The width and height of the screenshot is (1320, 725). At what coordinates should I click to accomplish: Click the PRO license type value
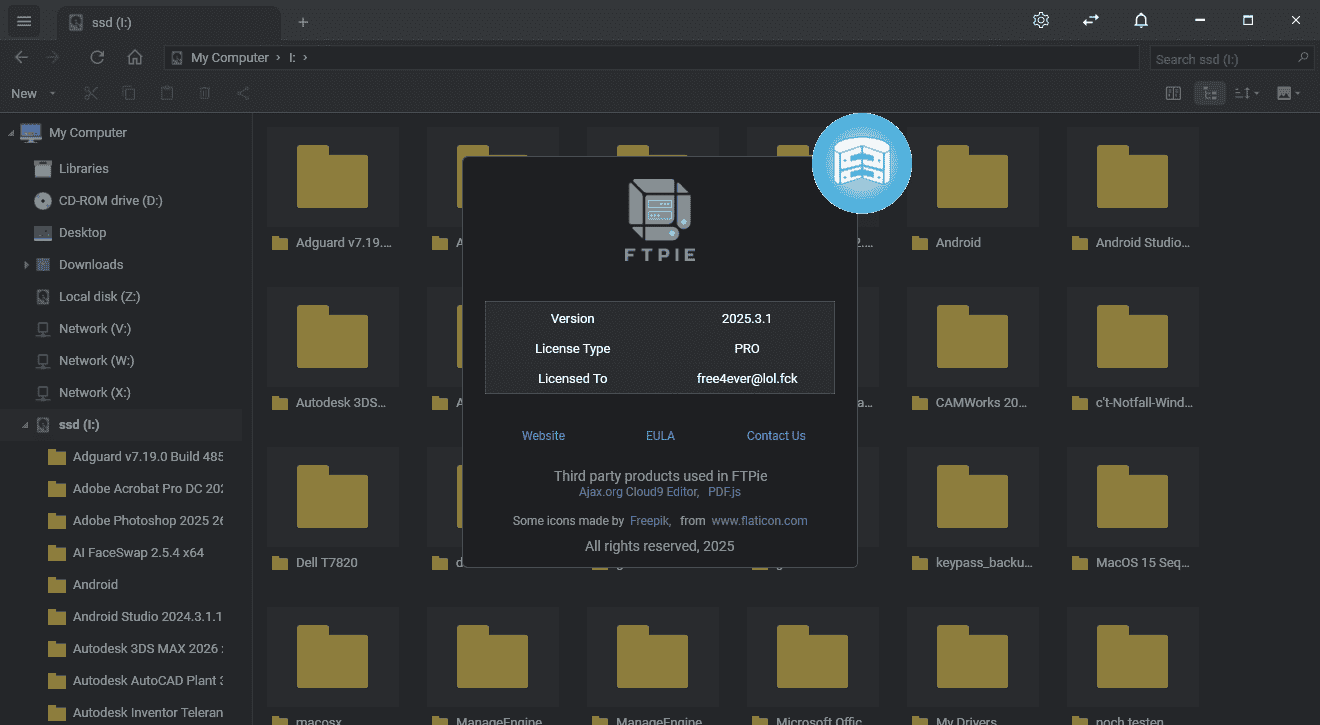747,349
